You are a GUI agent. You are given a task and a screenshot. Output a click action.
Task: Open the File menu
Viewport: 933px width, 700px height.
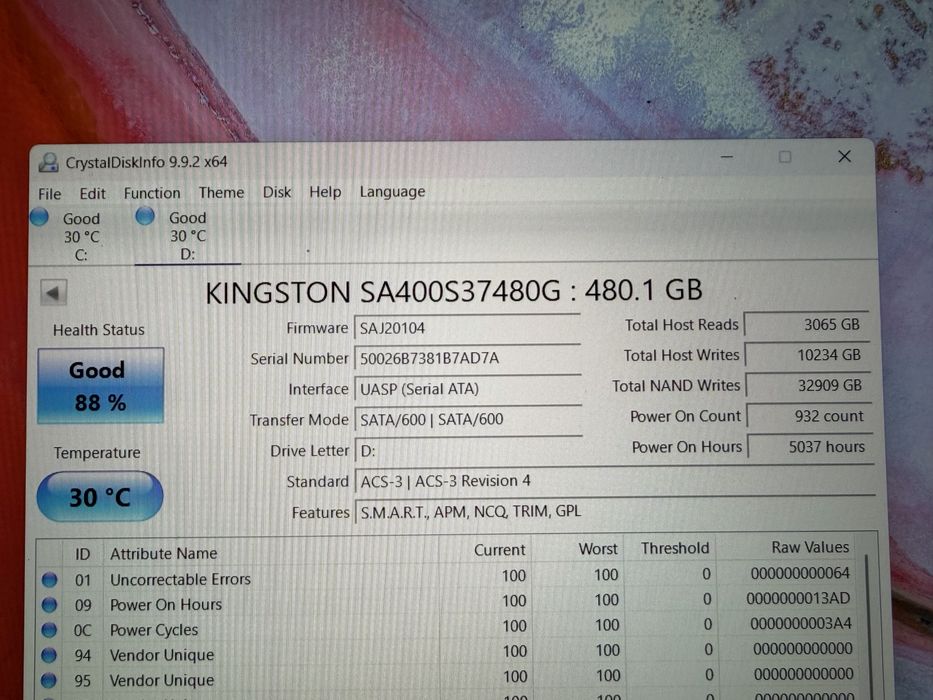49,194
